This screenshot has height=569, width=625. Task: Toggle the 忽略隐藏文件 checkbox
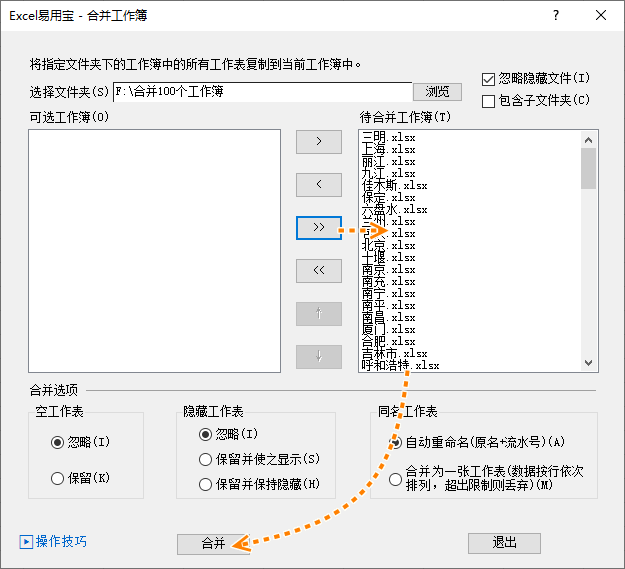point(488,79)
